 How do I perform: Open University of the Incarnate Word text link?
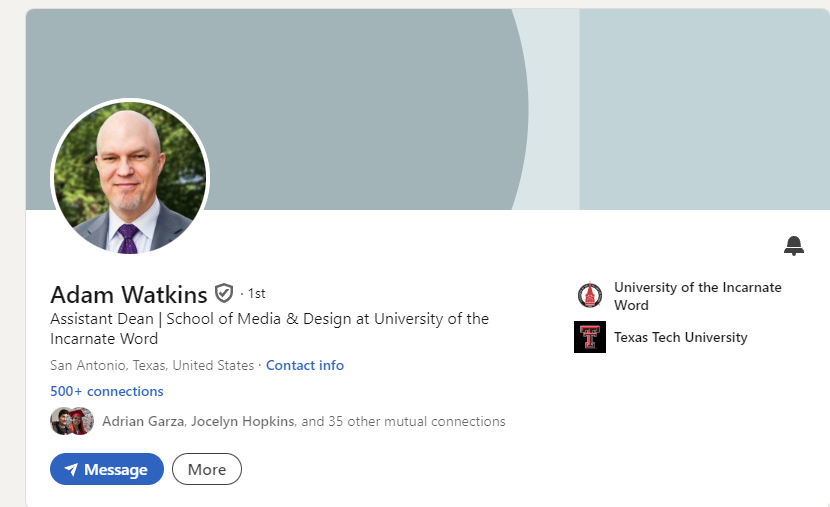pyautogui.click(x=698, y=296)
